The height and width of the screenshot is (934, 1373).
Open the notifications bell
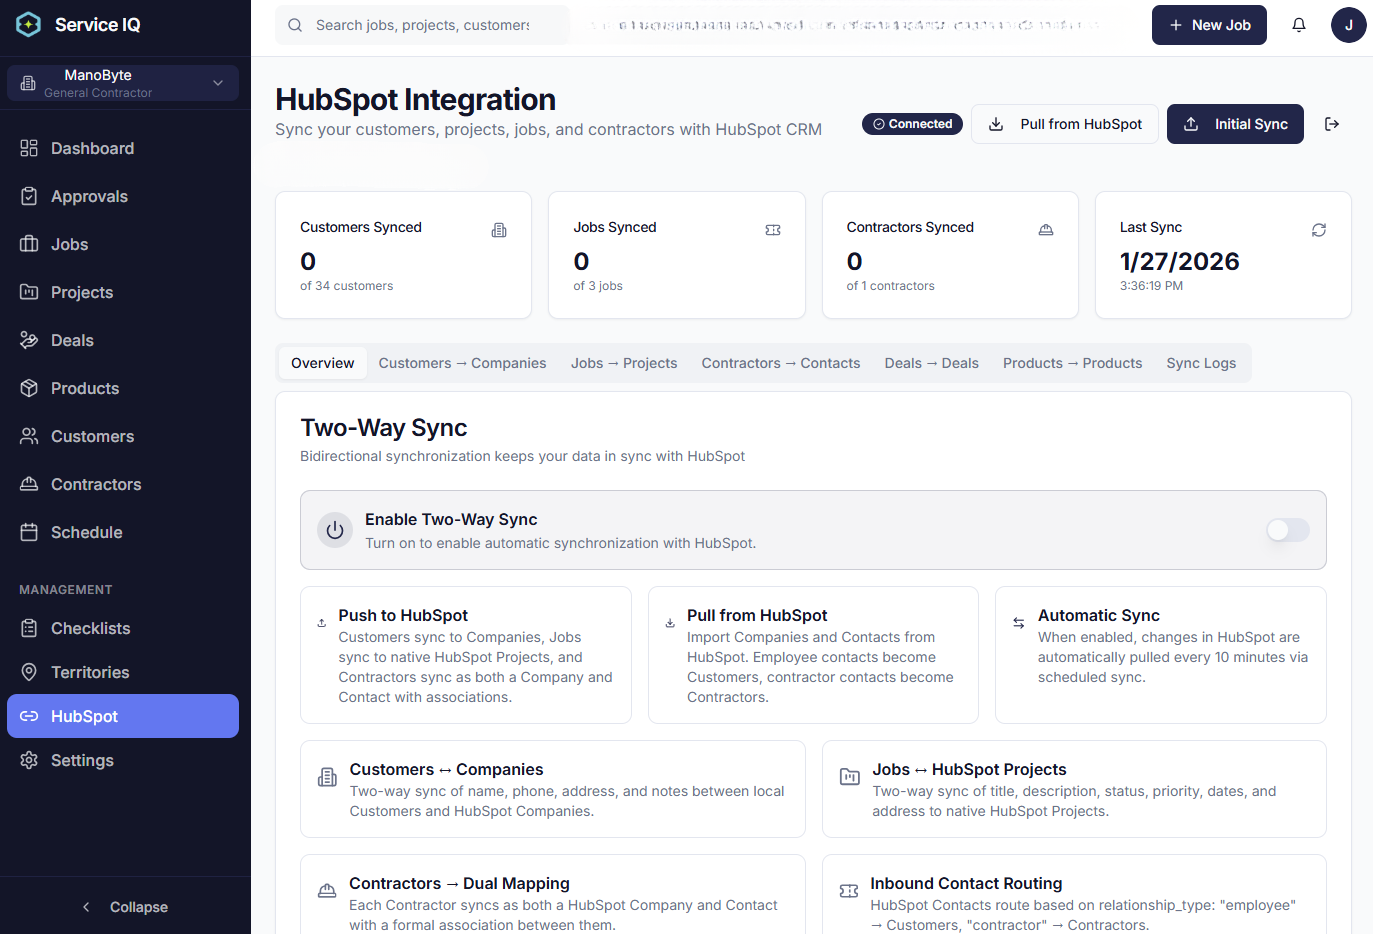[1299, 25]
